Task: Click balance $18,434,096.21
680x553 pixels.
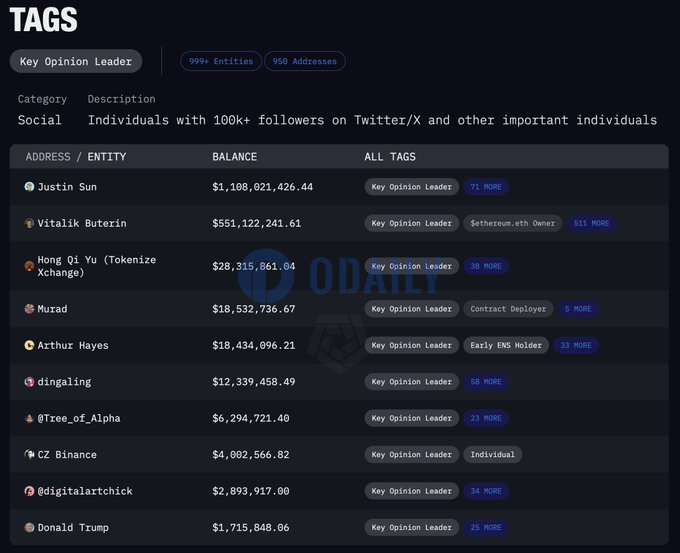Action: 254,345
